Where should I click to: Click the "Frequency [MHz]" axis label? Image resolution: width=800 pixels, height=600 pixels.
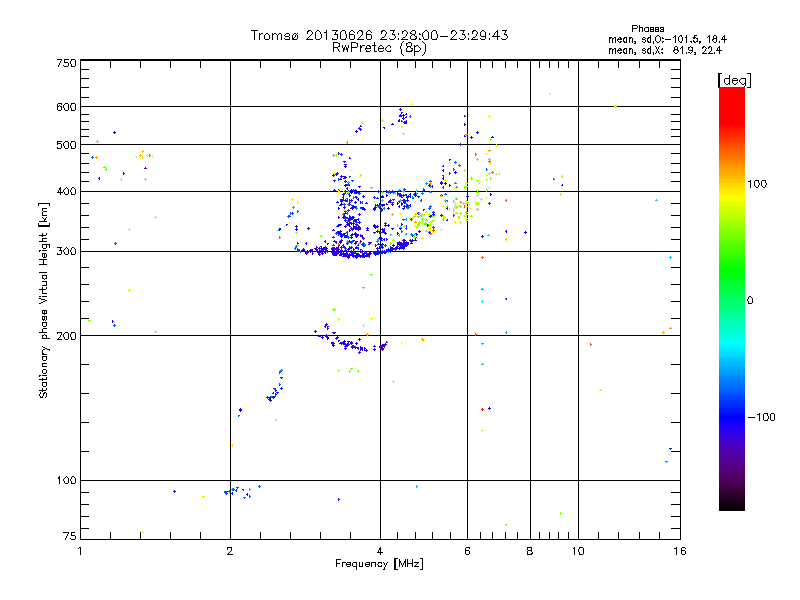click(379, 564)
